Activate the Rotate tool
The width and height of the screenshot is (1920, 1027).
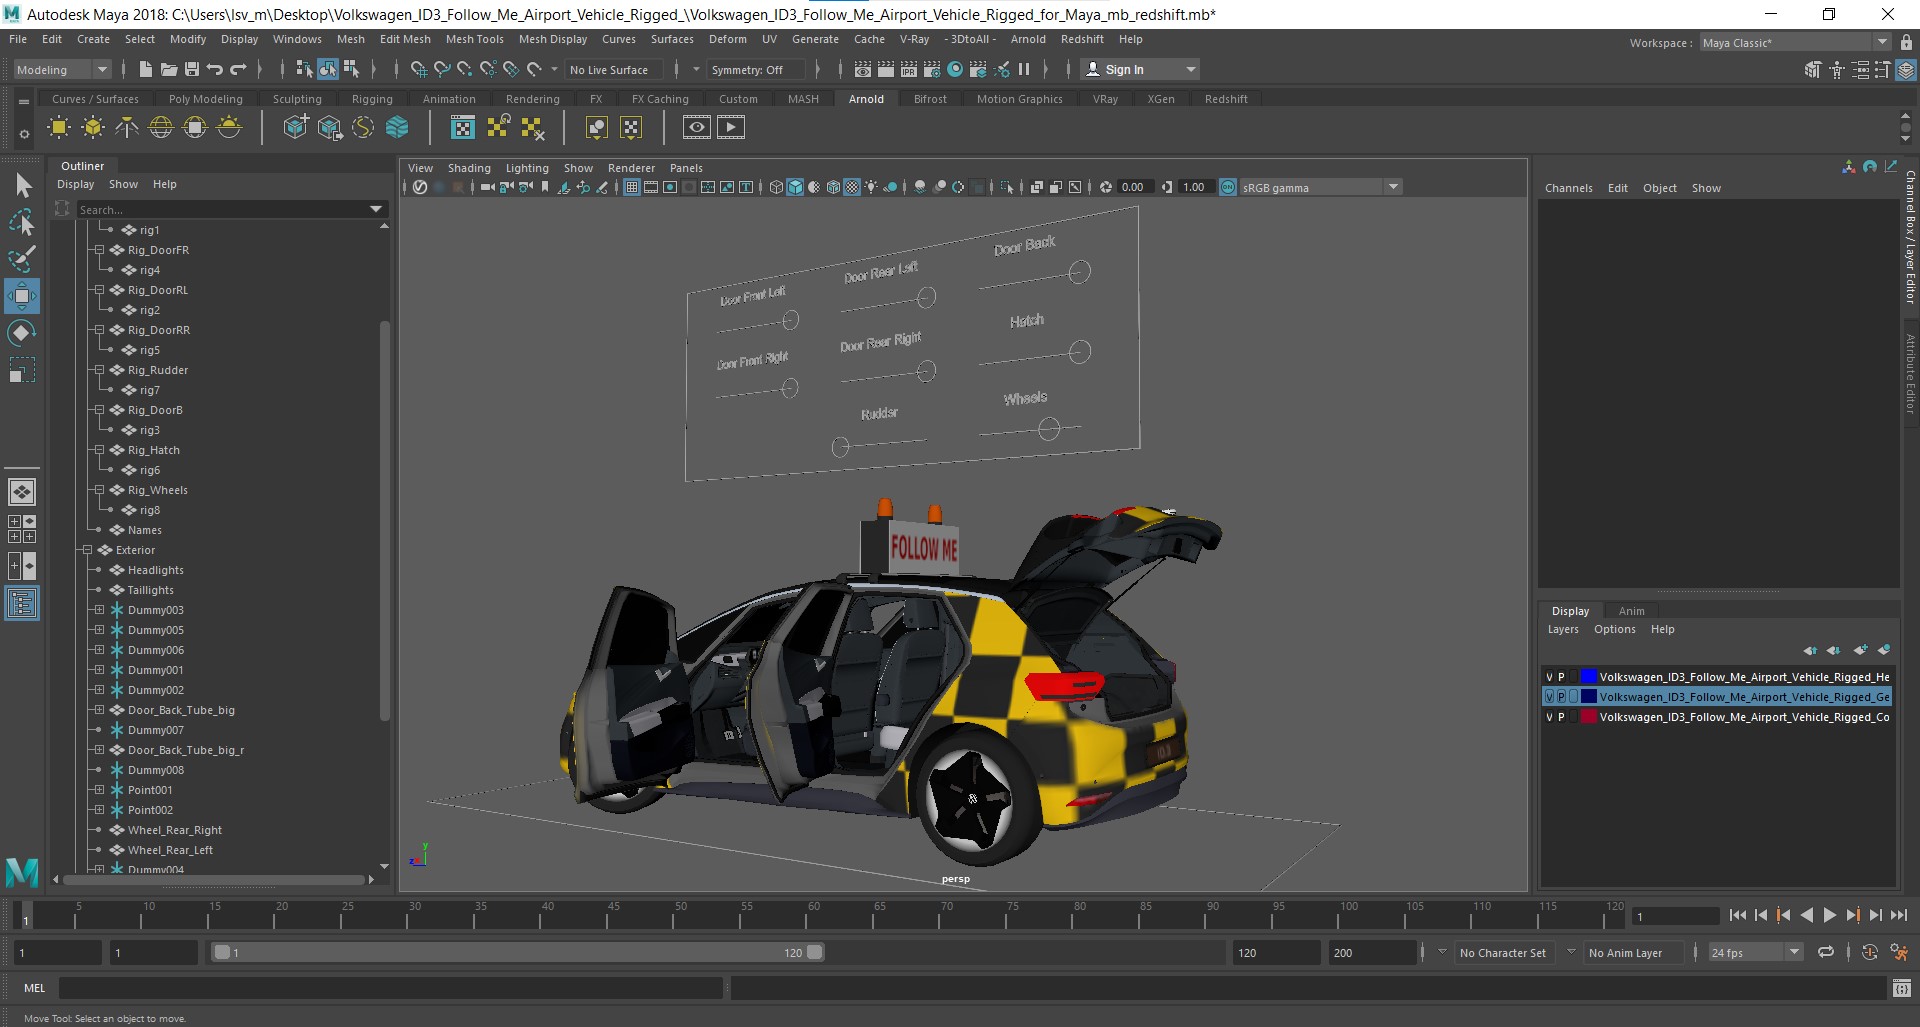pyautogui.click(x=22, y=333)
